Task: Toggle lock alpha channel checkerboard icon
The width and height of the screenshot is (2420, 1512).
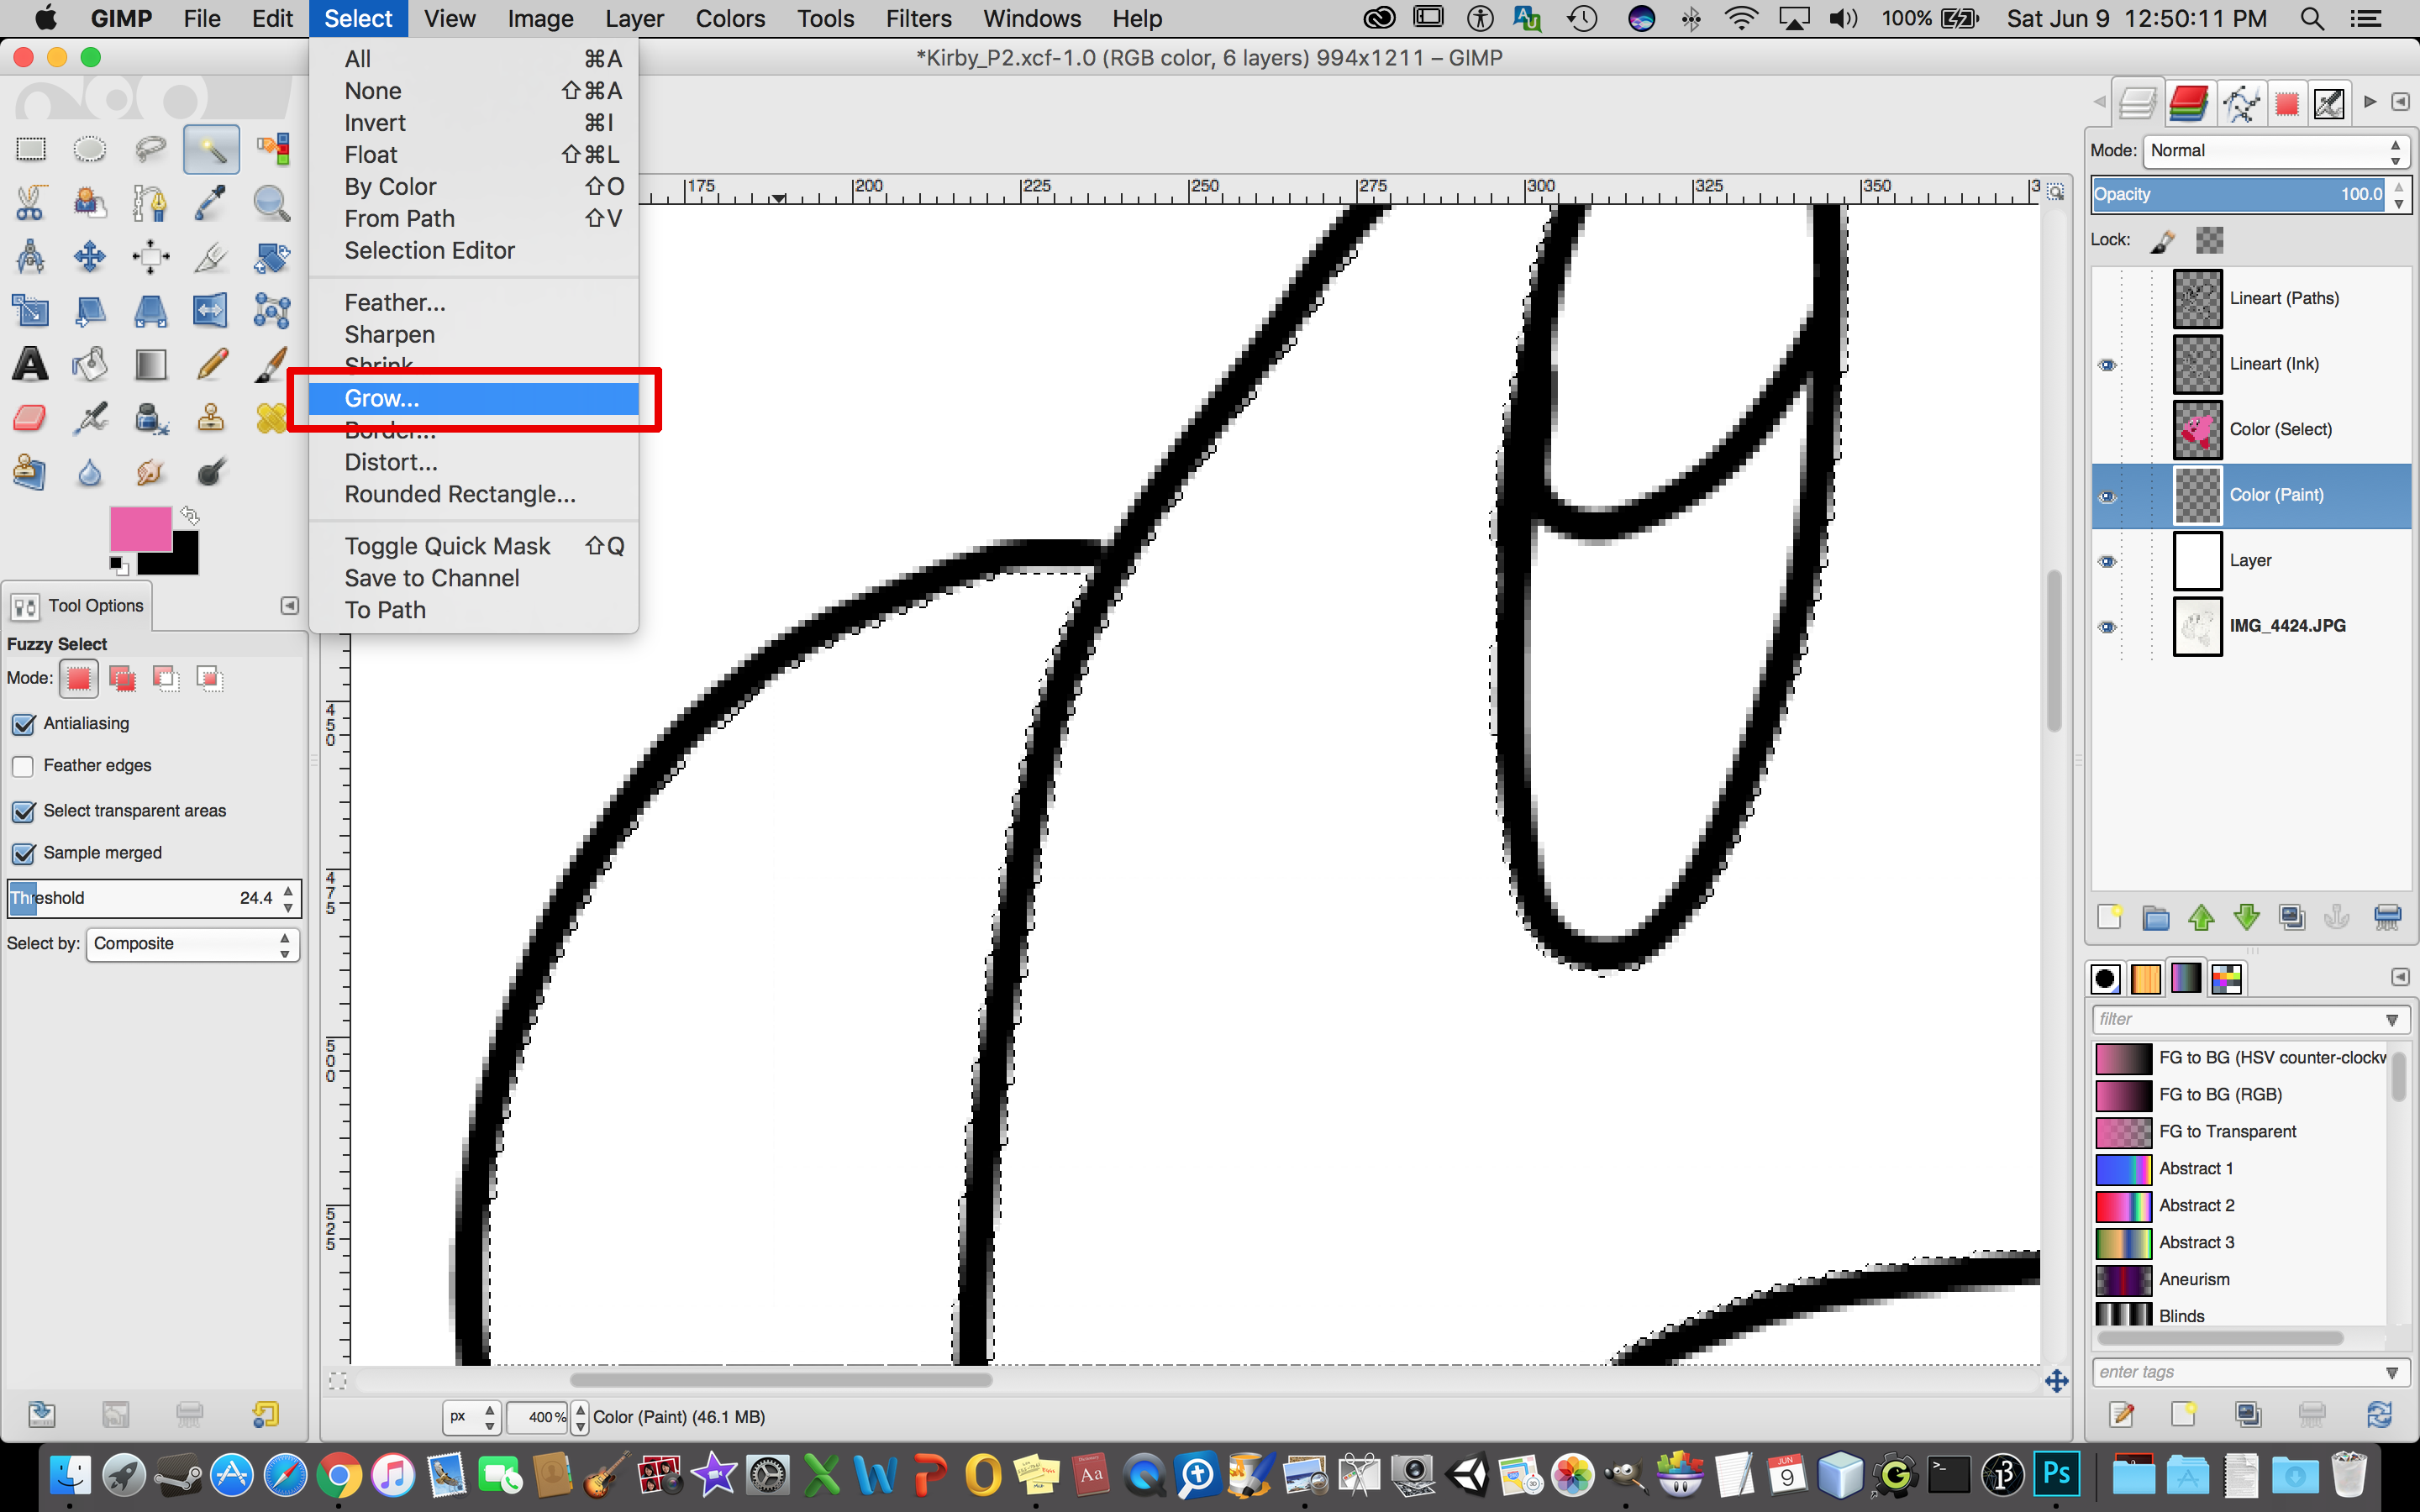Action: pyautogui.click(x=2209, y=240)
